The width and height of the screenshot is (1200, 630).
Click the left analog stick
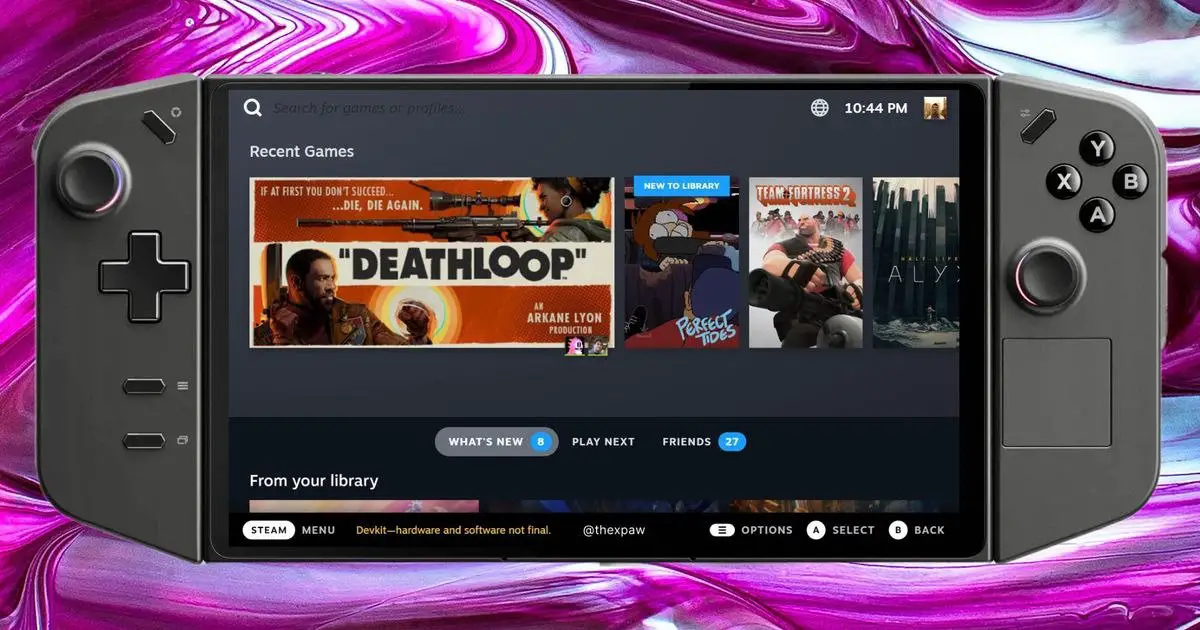pos(93,180)
